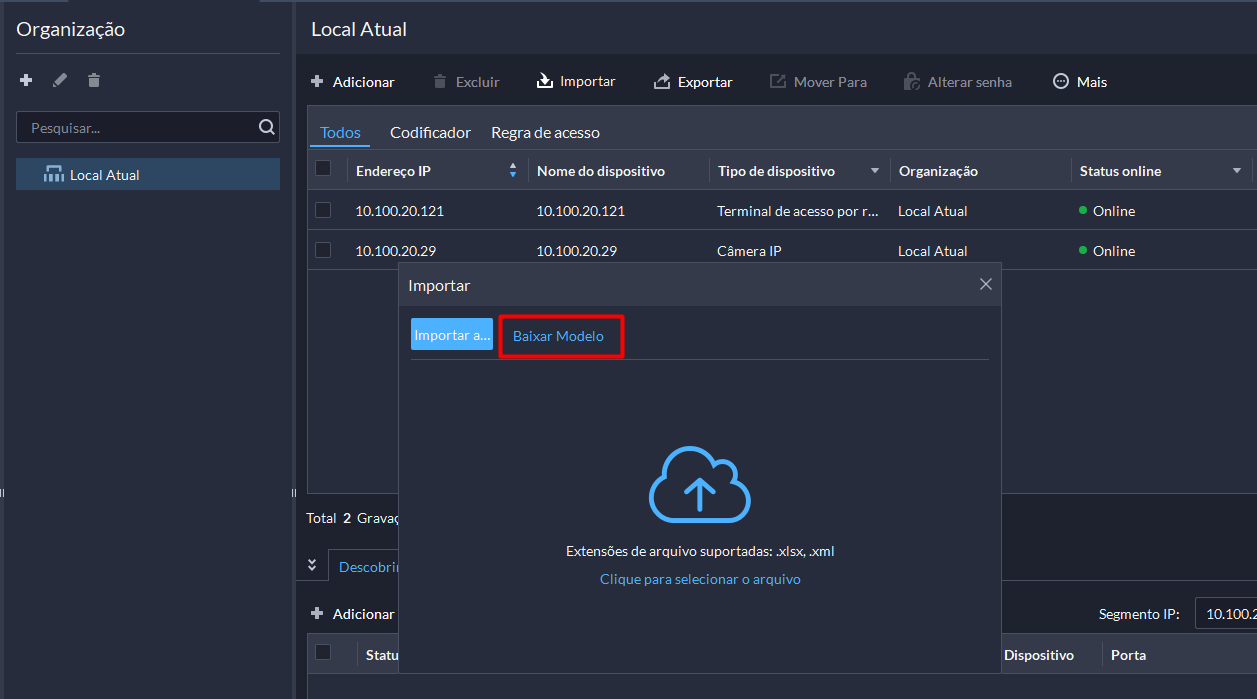Switch to the Regra de acesso tab
1257x699 pixels.
545,132
